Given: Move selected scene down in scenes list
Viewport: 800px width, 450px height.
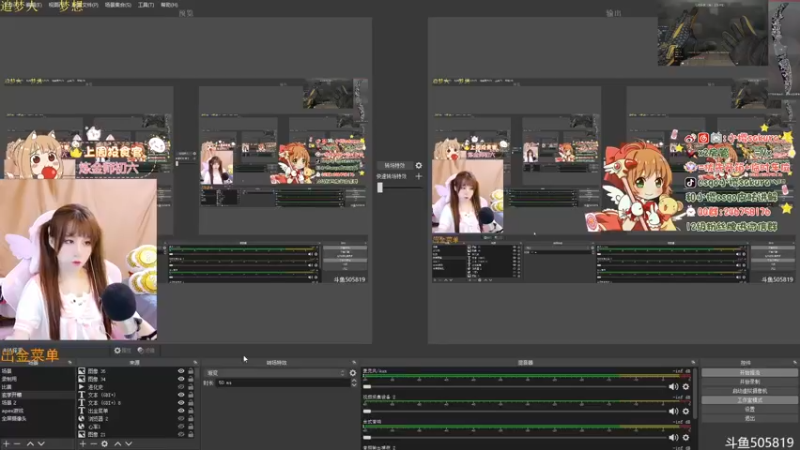Looking at the screenshot, I should (x=41, y=444).
